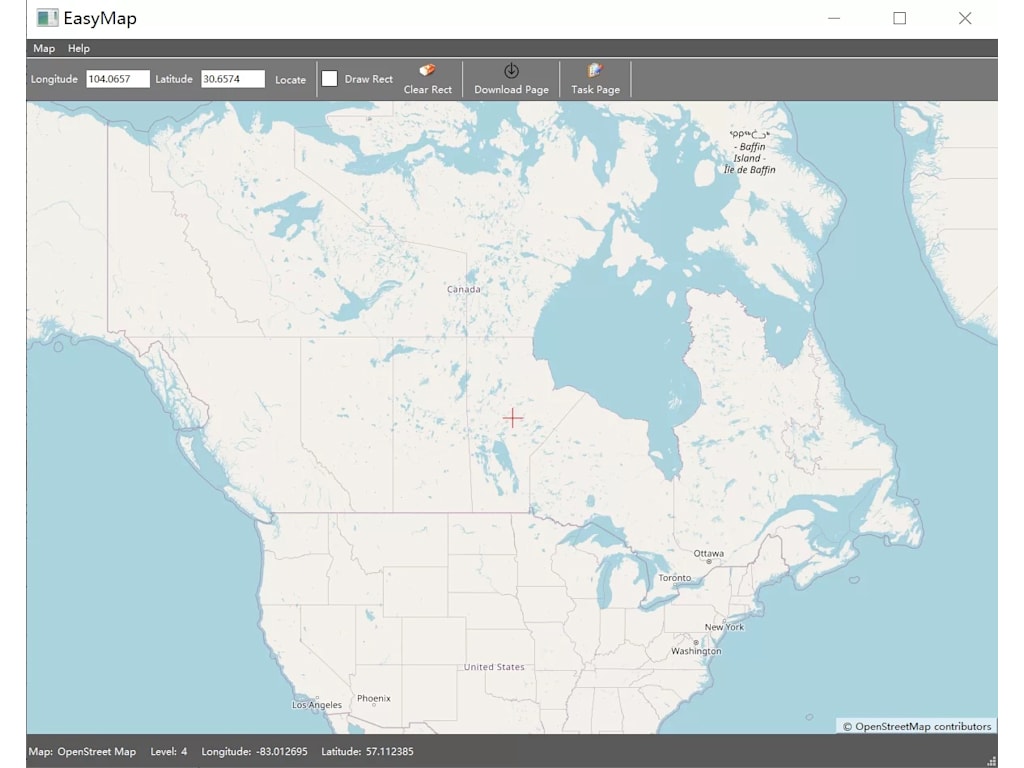1024x768 pixels.
Task: Click the Toronto label on the map
Action: 676,577
